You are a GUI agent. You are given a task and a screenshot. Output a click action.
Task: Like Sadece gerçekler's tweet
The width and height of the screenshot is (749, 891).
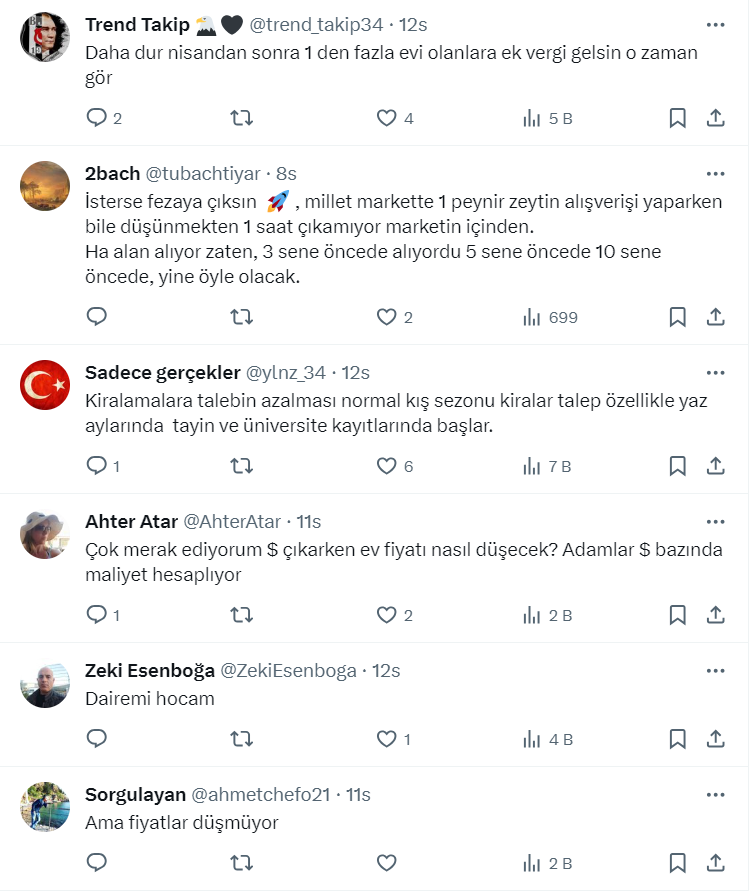pyautogui.click(x=387, y=465)
